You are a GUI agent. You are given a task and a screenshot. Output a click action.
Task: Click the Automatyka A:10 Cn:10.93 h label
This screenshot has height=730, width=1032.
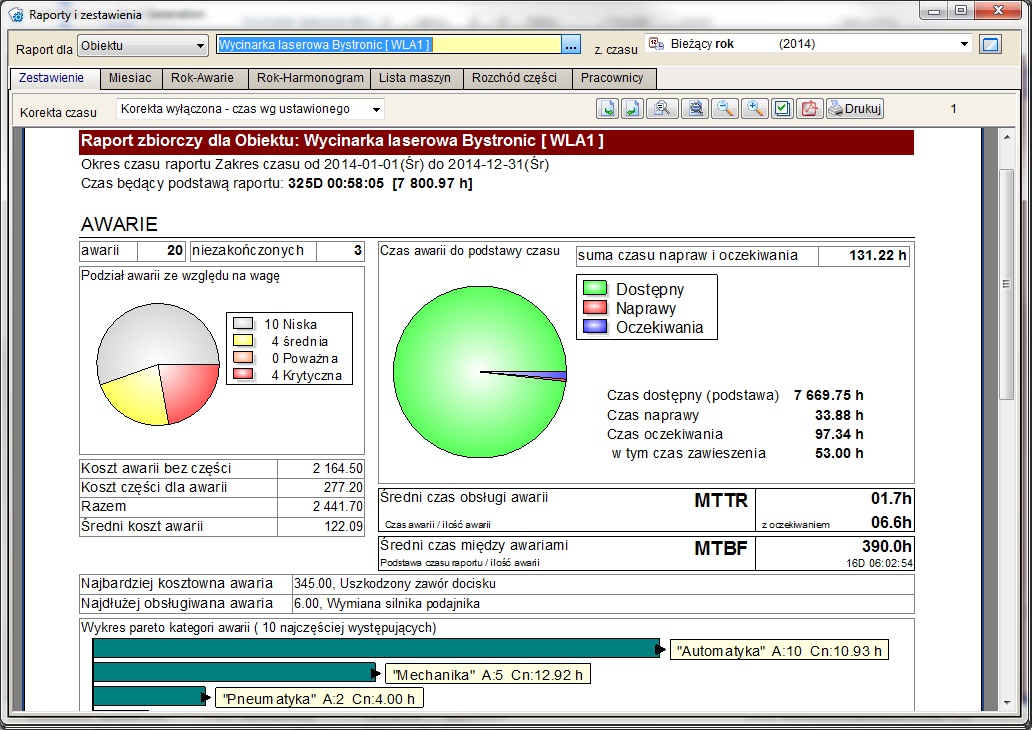pos(779,651)
